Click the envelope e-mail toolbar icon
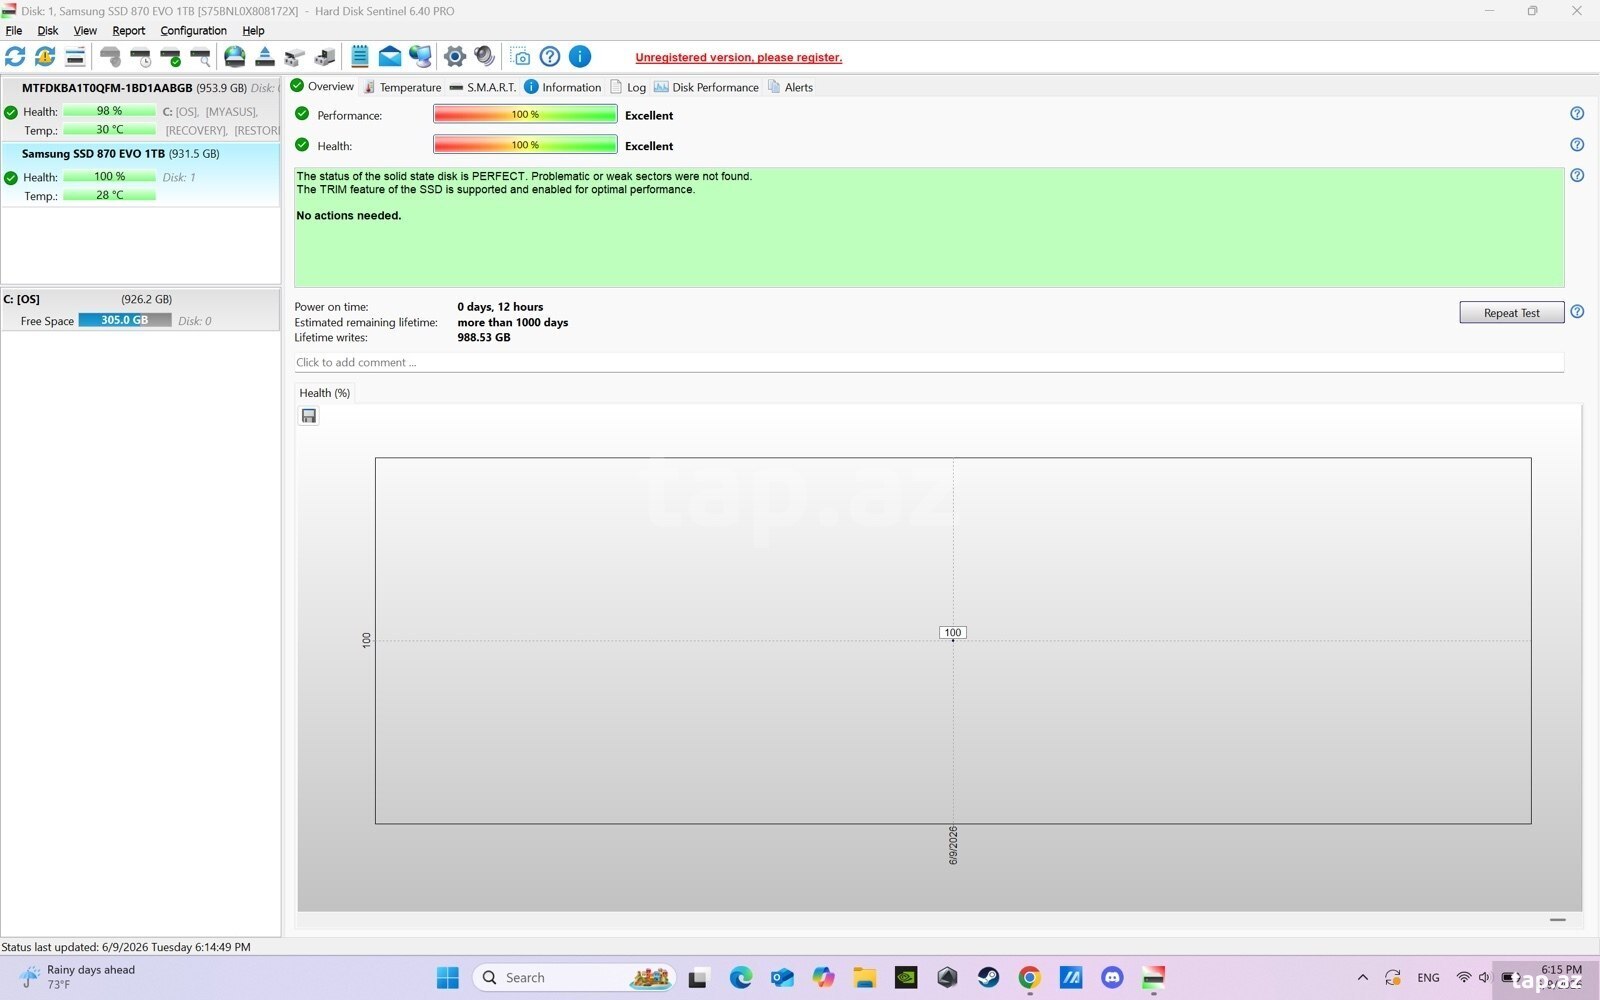 tap(390, 57)
